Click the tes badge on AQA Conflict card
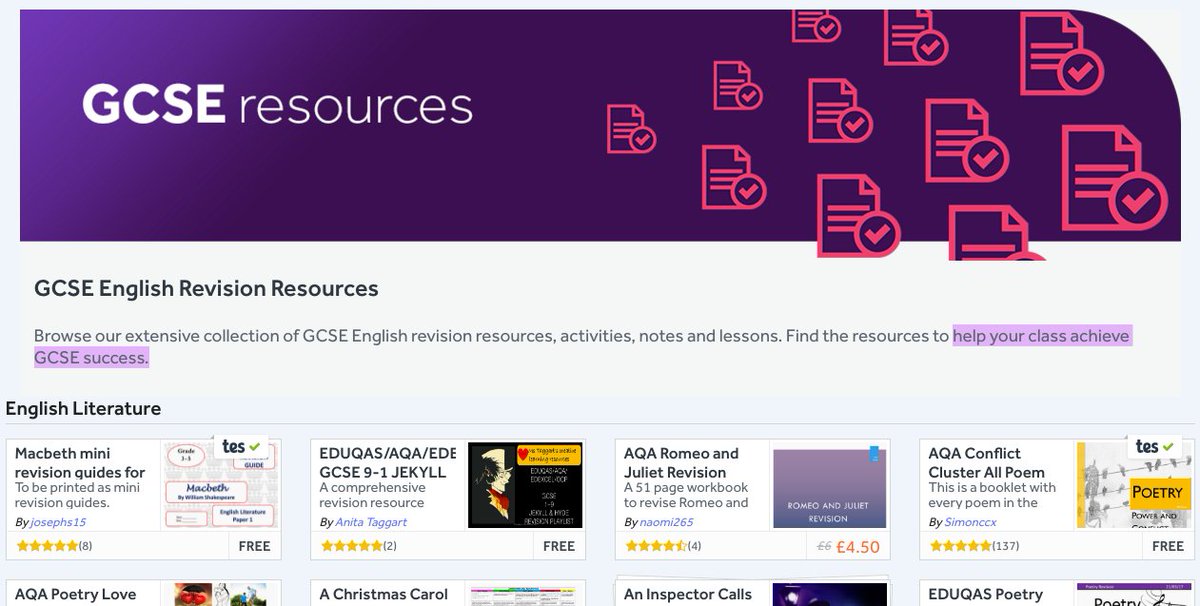The image size is (1200, 606). click(1156, 447)
